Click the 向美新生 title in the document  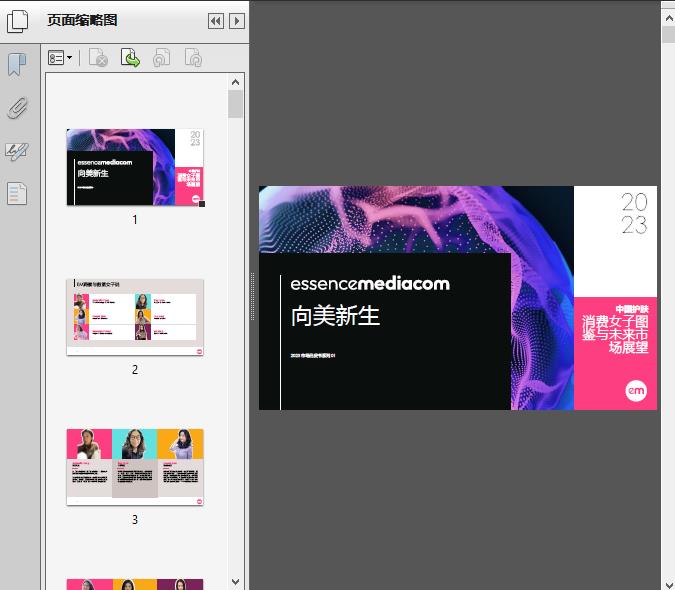[x=335, y=315]
